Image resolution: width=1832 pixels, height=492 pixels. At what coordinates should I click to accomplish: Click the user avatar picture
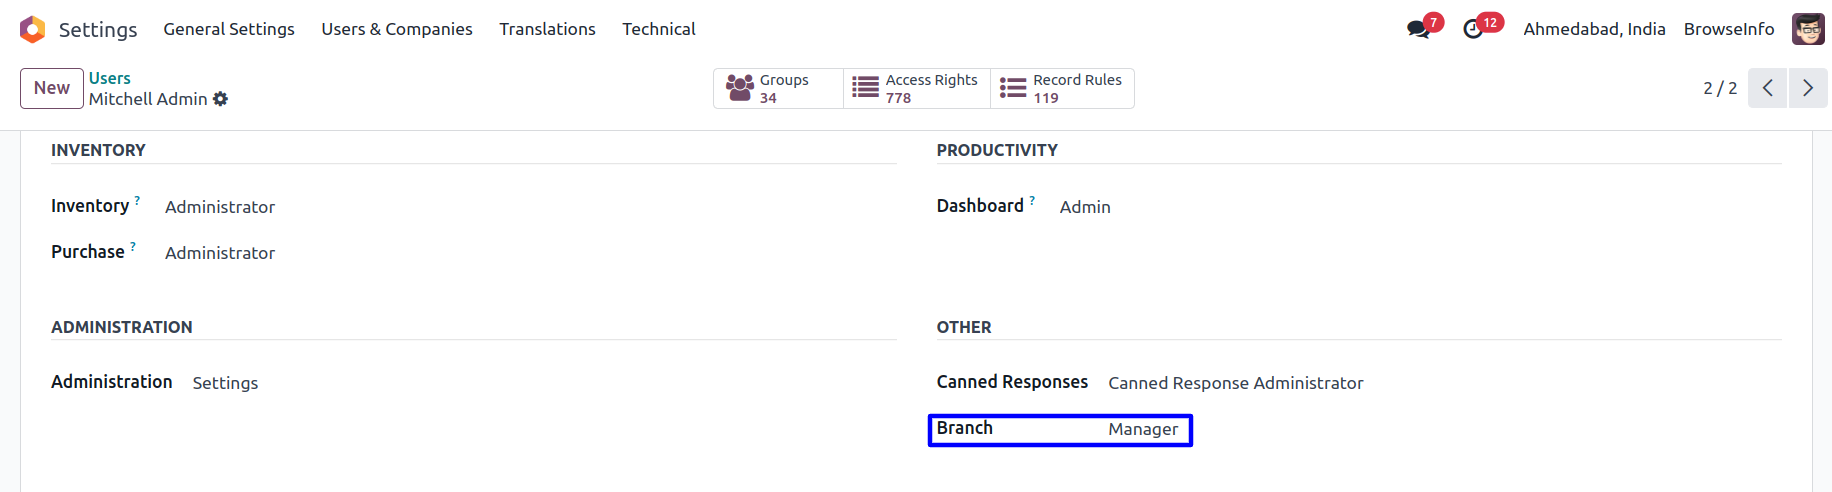(x=1808, y=29)
